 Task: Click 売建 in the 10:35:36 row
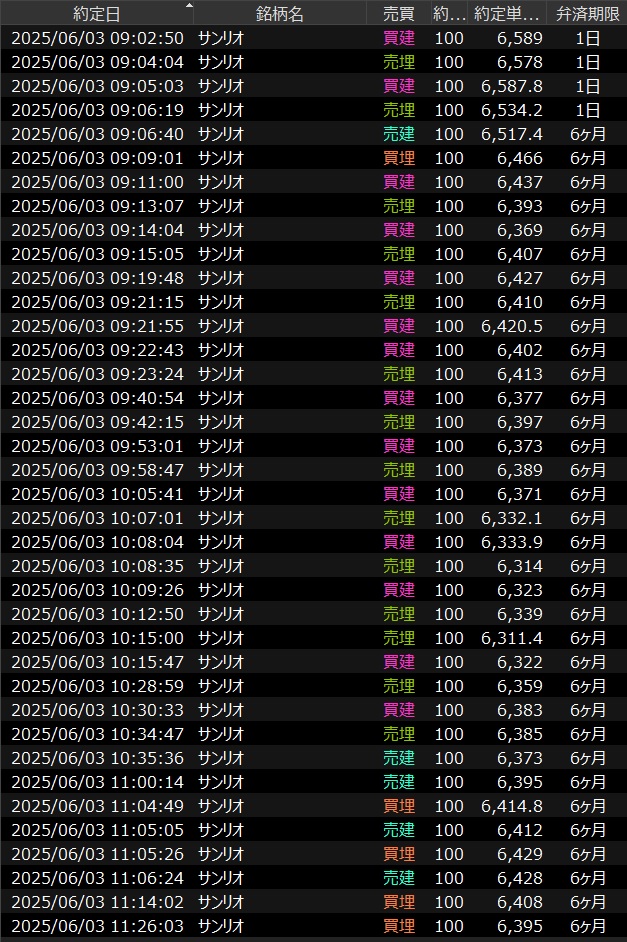point(399,758)
